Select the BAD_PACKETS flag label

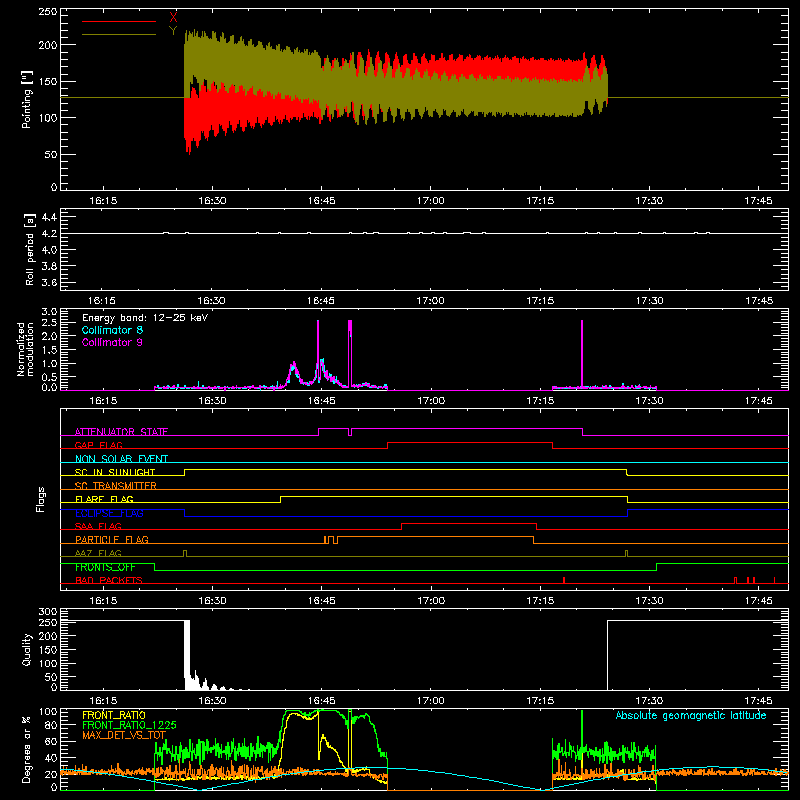(x=109, y=580)
